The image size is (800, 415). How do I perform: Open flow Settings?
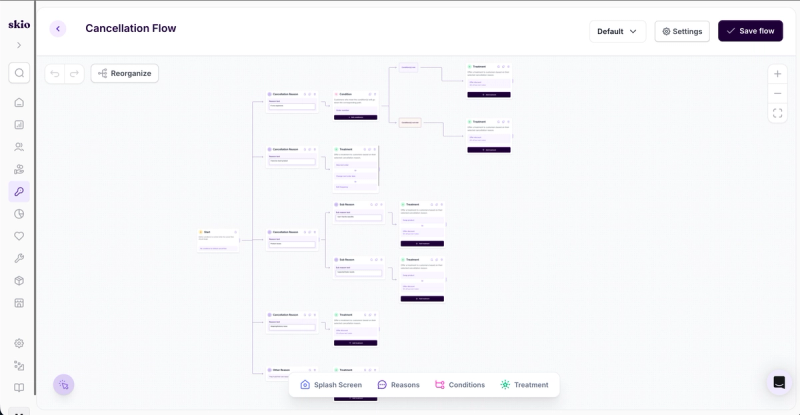coord(682,31)
